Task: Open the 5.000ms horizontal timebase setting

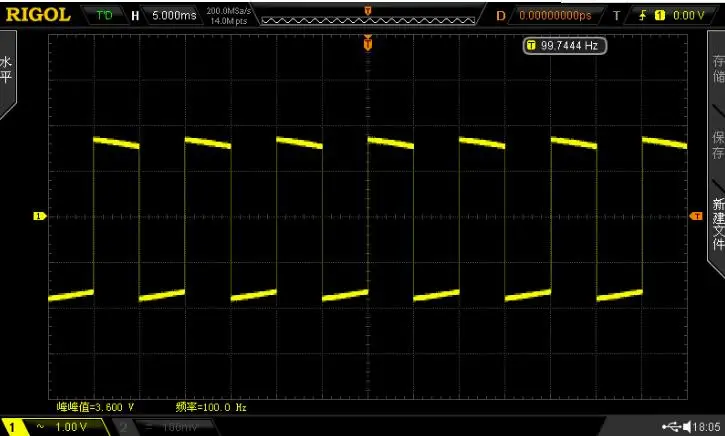Action: coord(174,15)
